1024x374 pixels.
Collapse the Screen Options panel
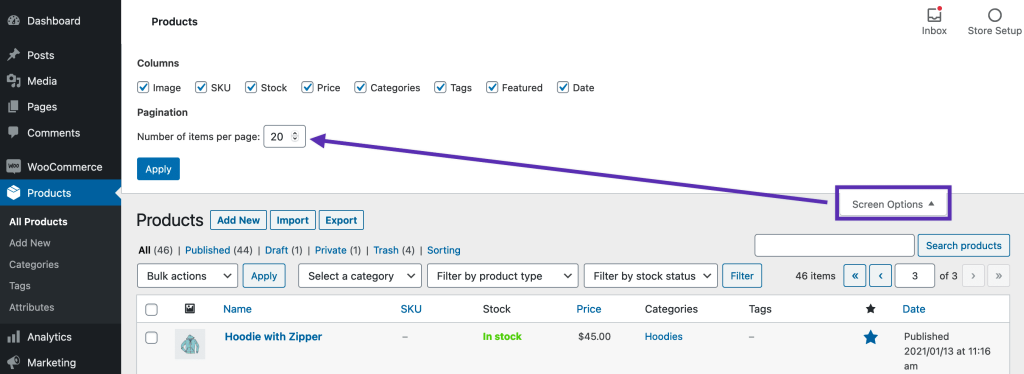coord(893,204)
